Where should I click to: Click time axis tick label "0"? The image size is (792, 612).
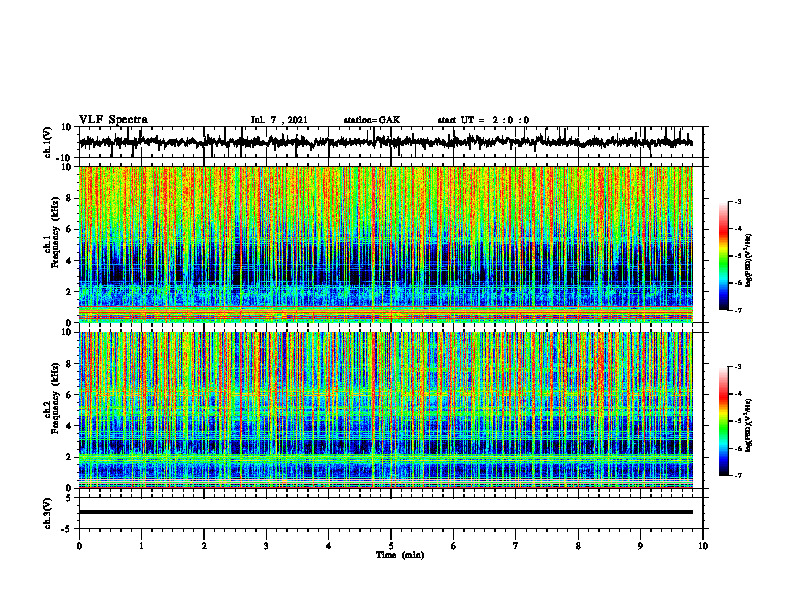[79, 546]
